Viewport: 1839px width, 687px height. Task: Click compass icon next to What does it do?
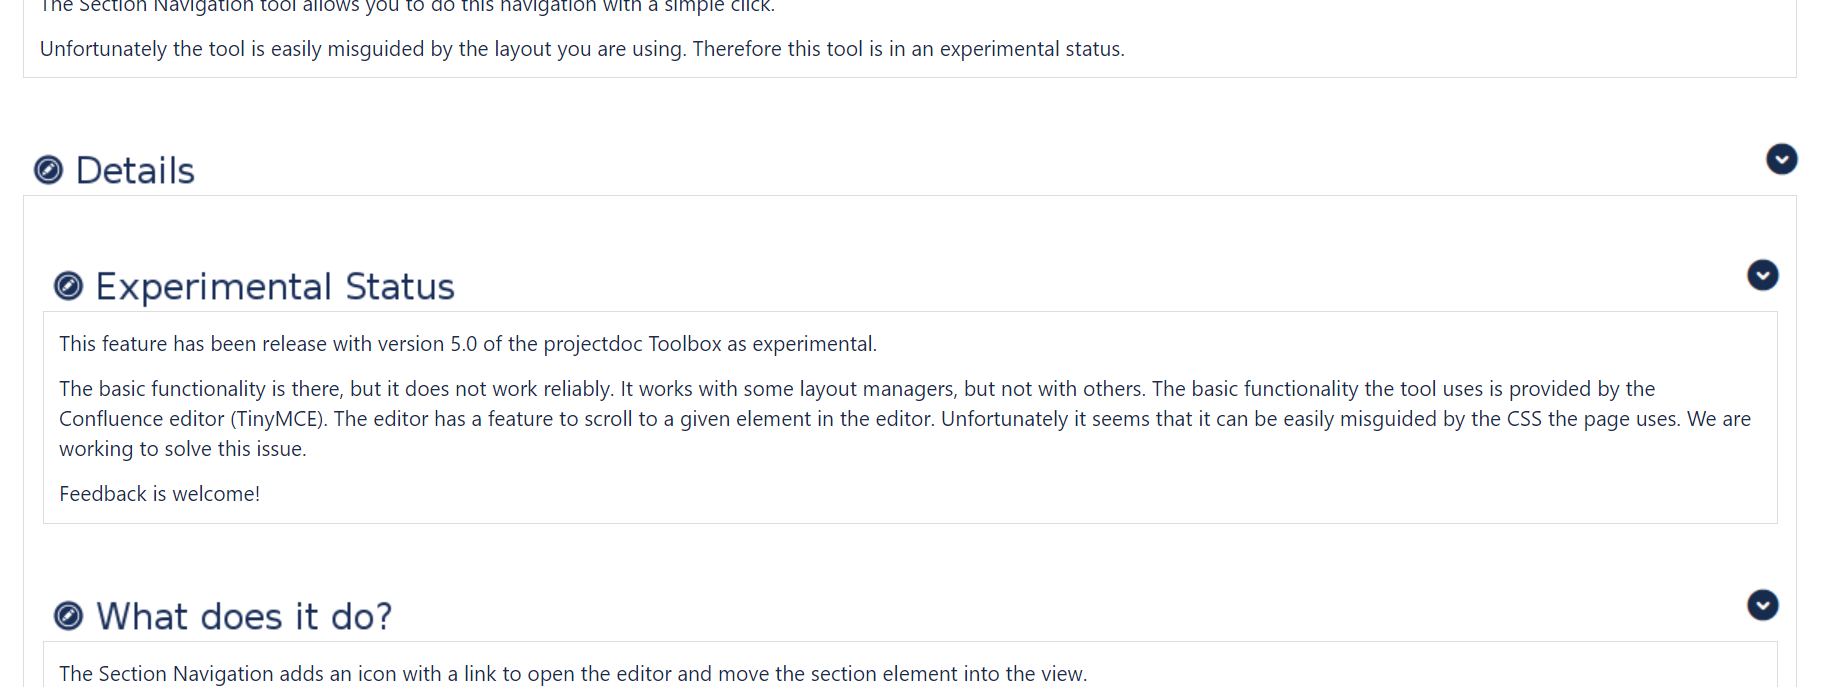[68, 616]
